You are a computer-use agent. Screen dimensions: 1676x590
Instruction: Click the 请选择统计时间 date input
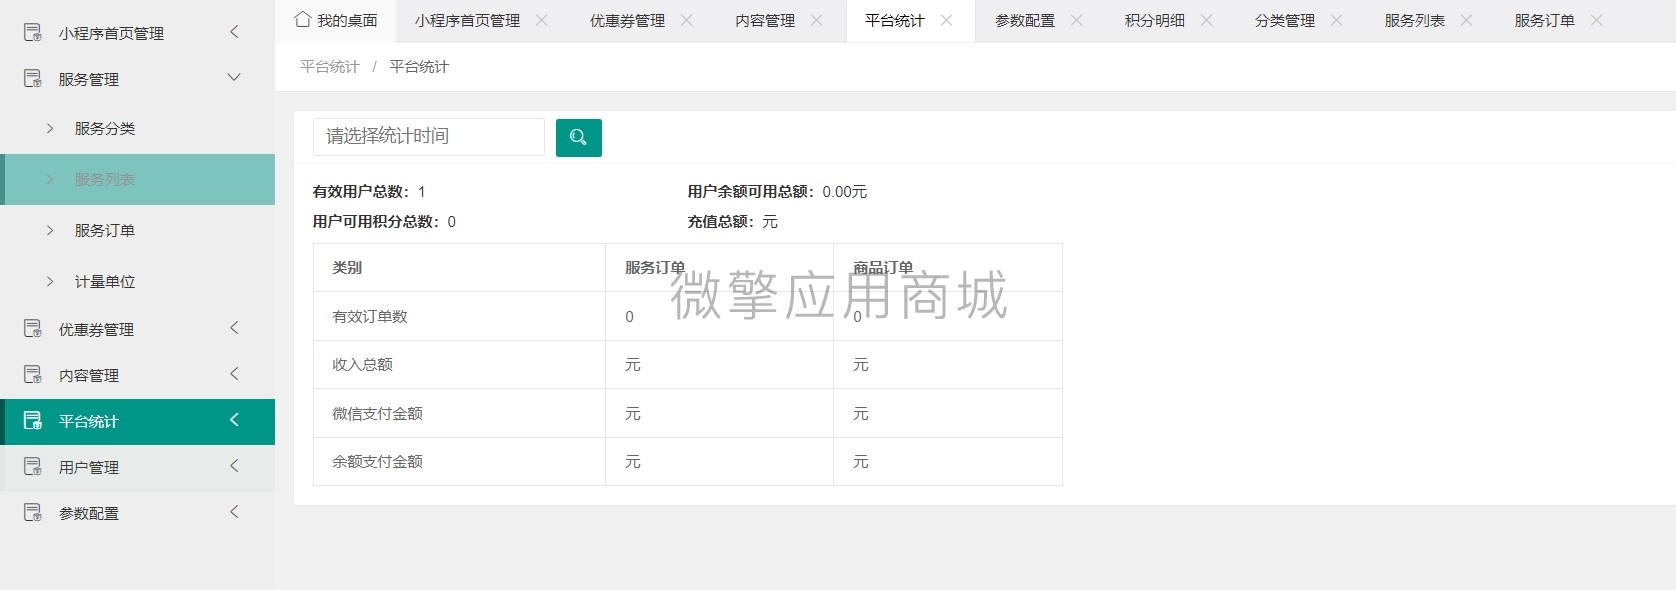point(429,137)
